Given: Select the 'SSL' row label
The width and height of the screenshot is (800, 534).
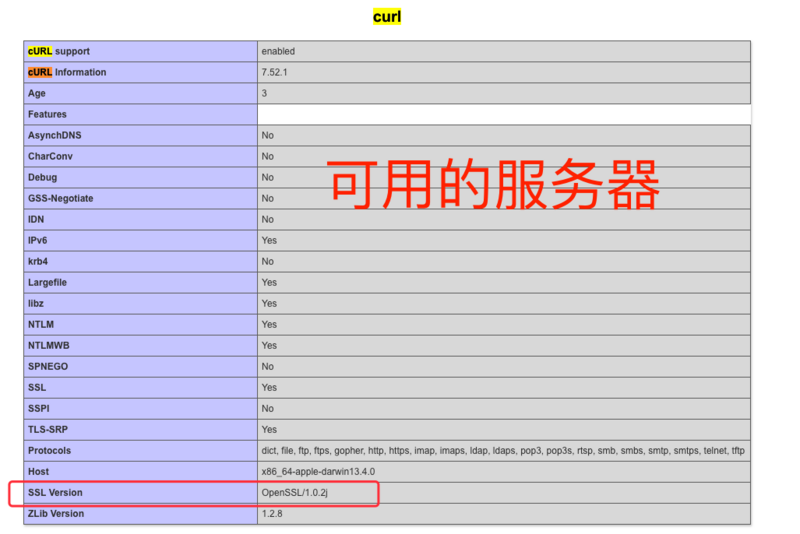Looking at the screenshot, I should pos(37,388).
